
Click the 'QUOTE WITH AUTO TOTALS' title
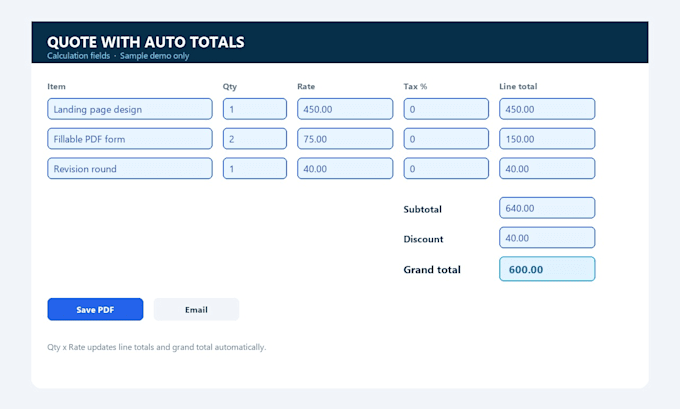[146, 42]
